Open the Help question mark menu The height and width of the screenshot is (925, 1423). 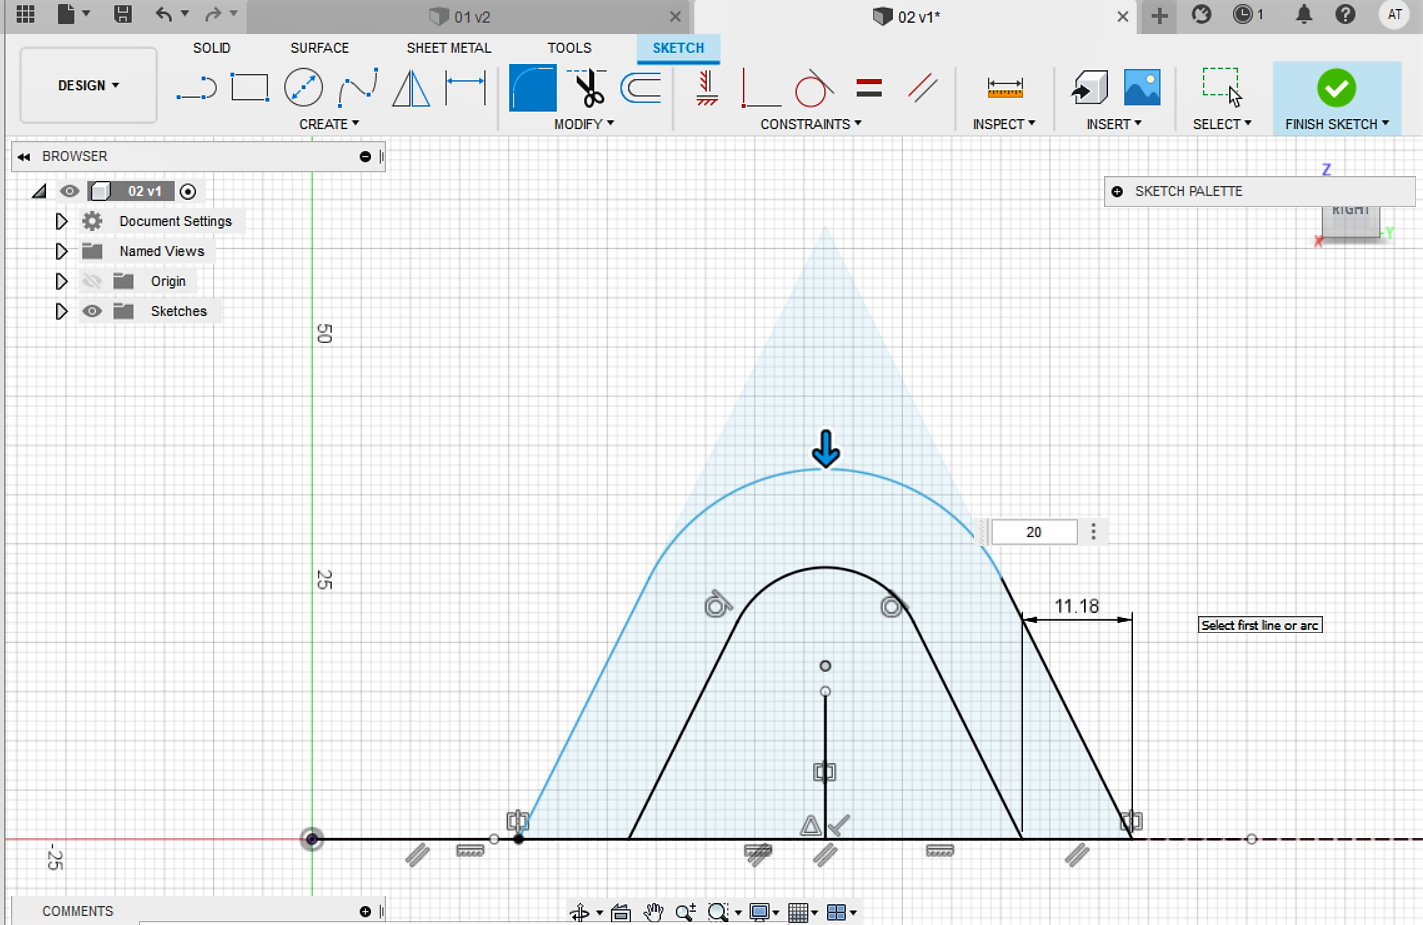tap(1345, 14)
